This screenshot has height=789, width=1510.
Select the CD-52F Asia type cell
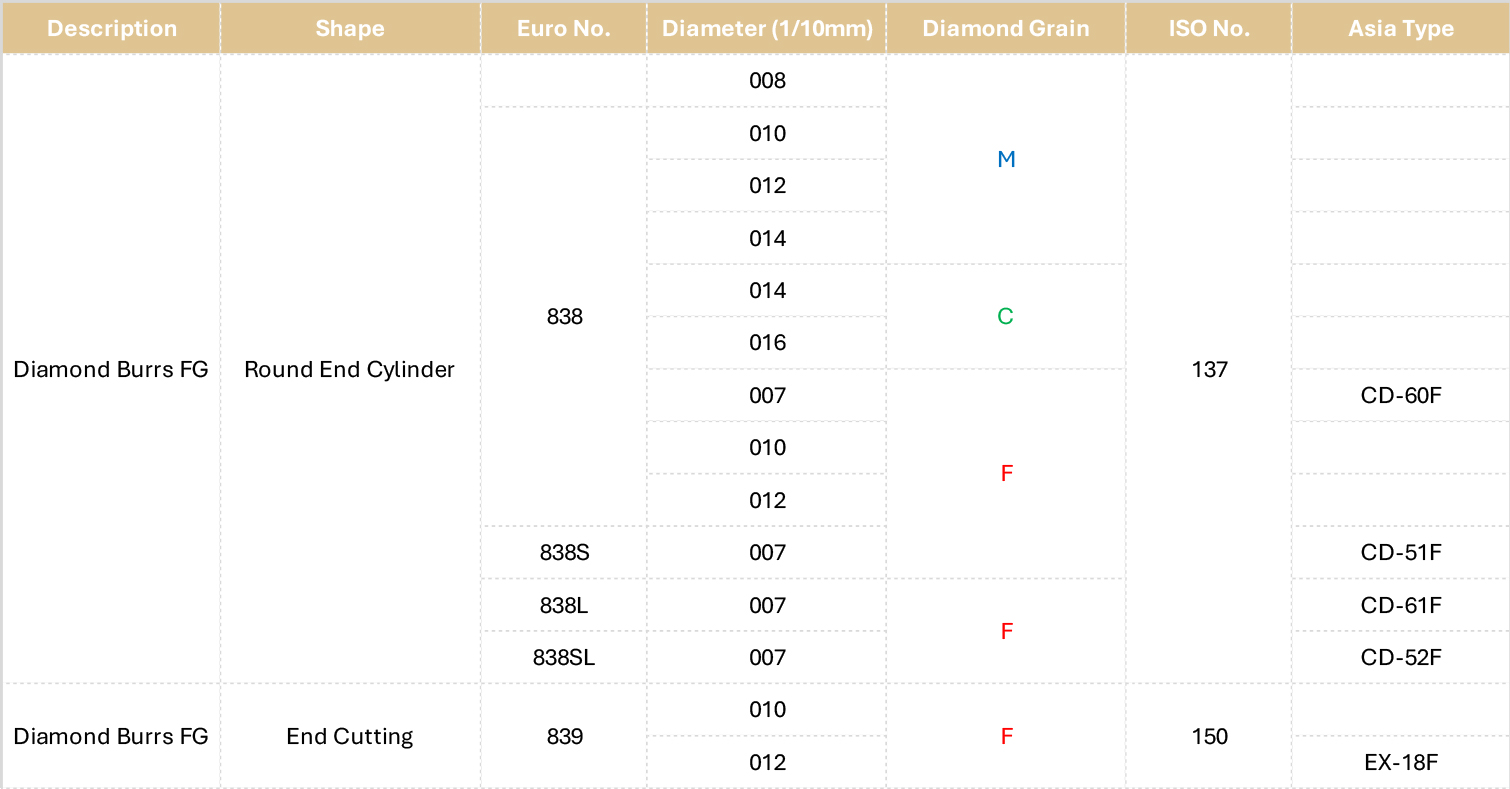(1400, 657)
